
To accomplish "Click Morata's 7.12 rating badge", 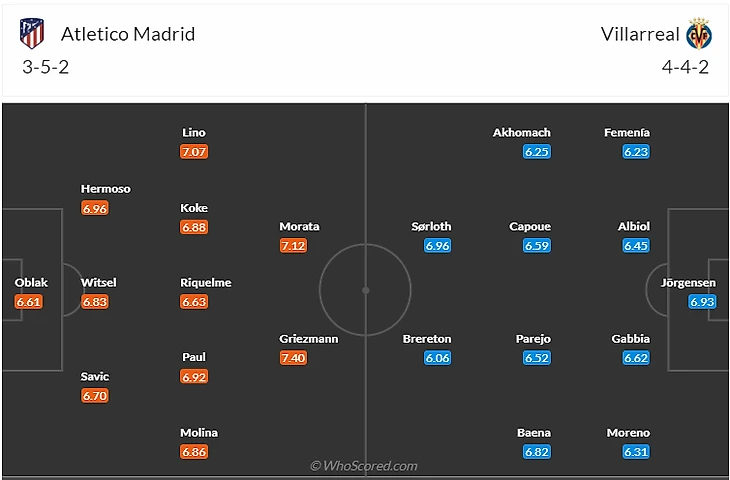I will (x=294, y=245).
